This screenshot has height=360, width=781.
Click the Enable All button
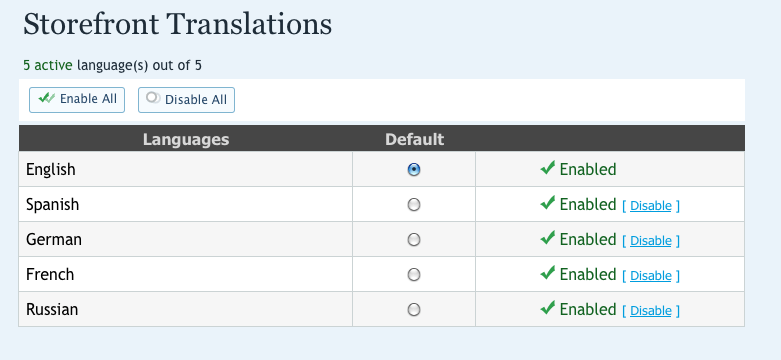point(77,100)
